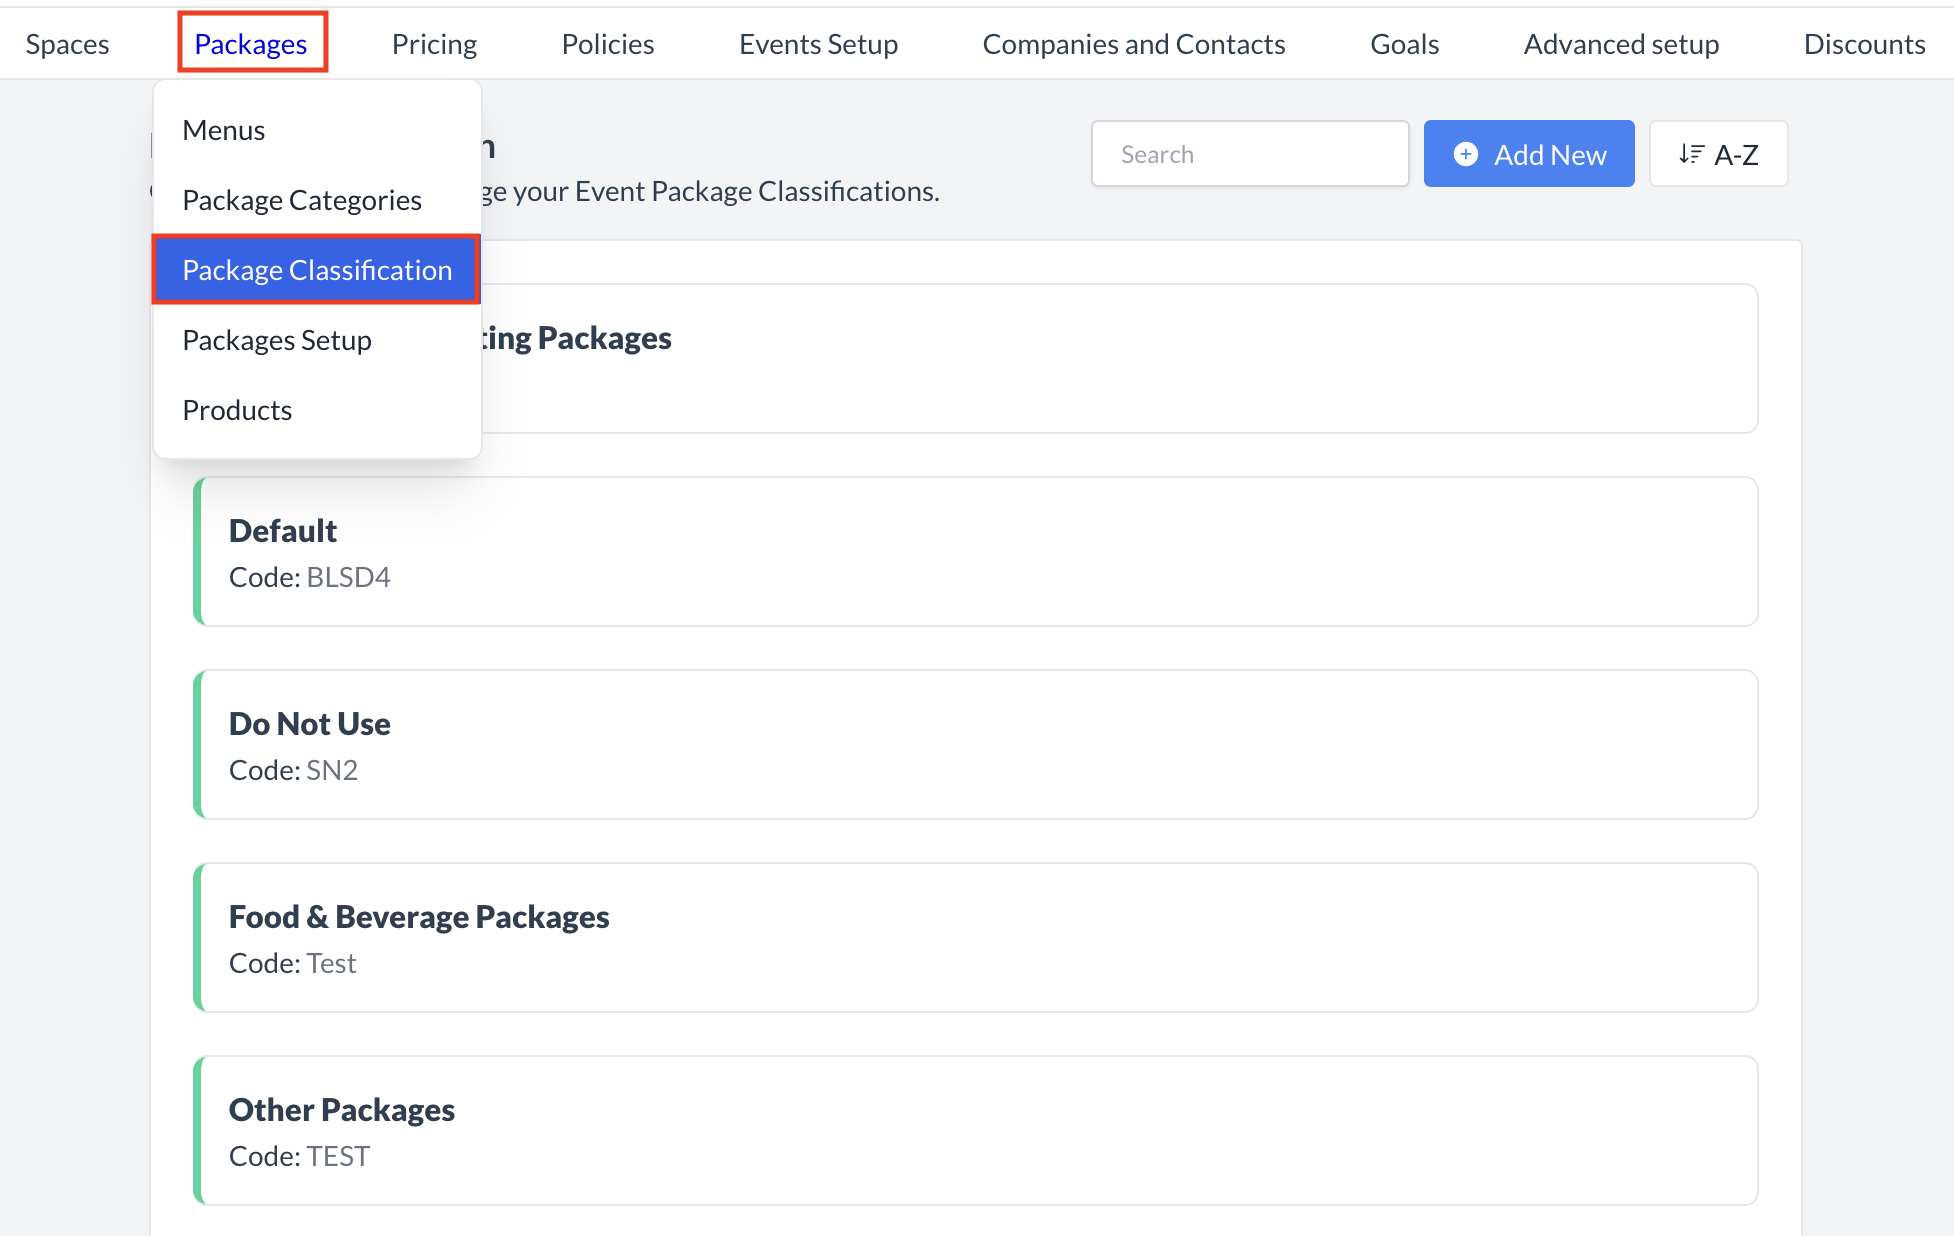Viewport: 1954px width, 1236px height.
Task: Select the Default classification card
Action: [x=975, y=551]
